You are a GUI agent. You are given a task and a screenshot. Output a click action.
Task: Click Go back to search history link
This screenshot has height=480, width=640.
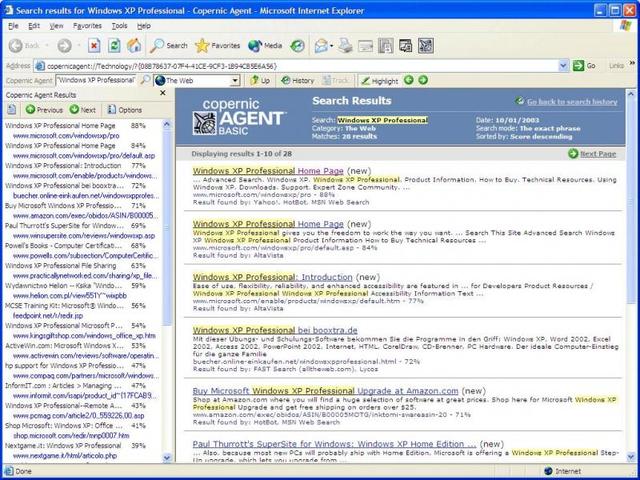tap(572, 102)
